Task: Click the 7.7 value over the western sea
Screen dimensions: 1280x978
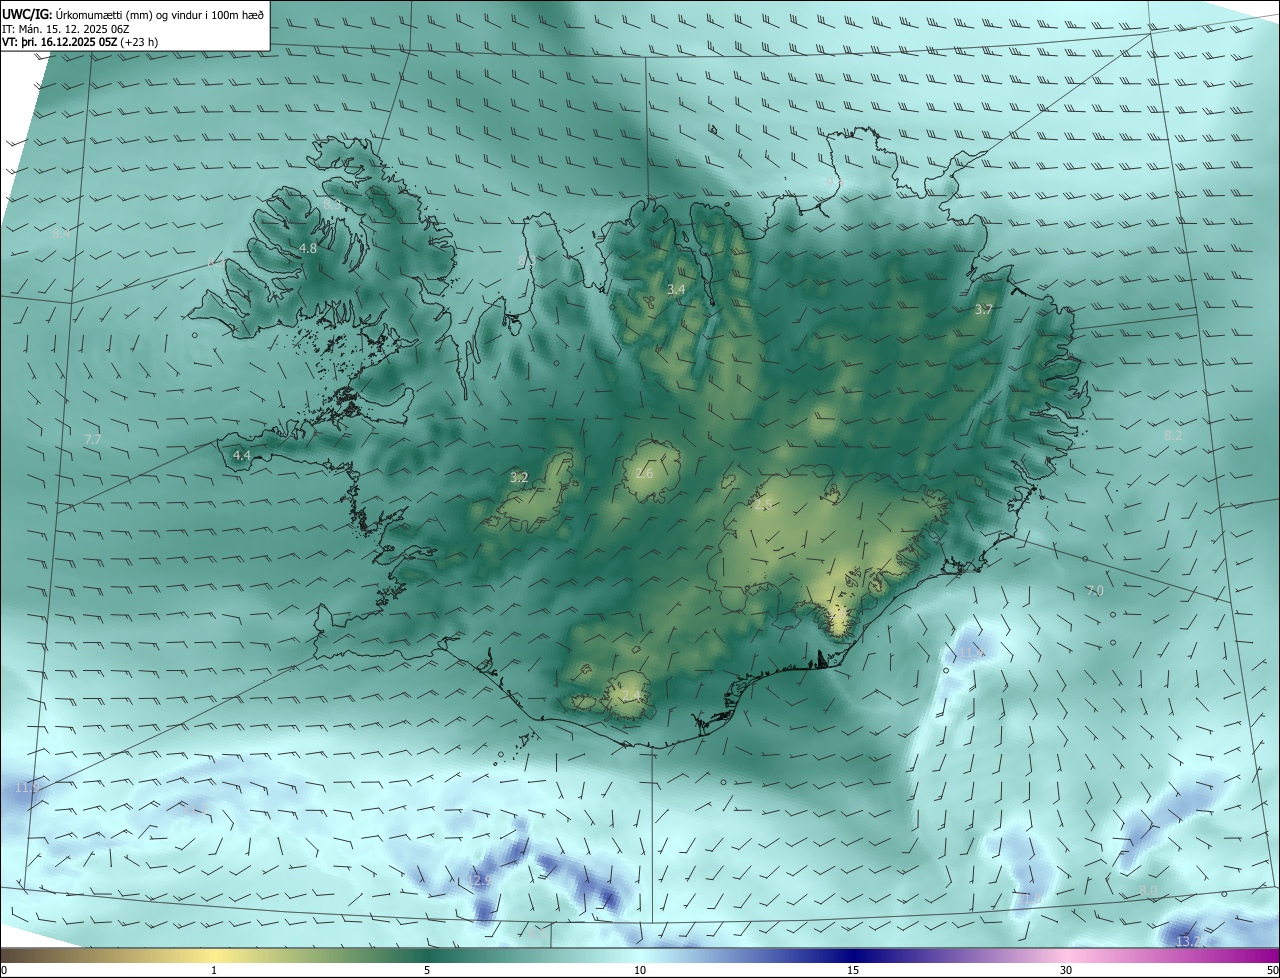Action: (93, 440)
